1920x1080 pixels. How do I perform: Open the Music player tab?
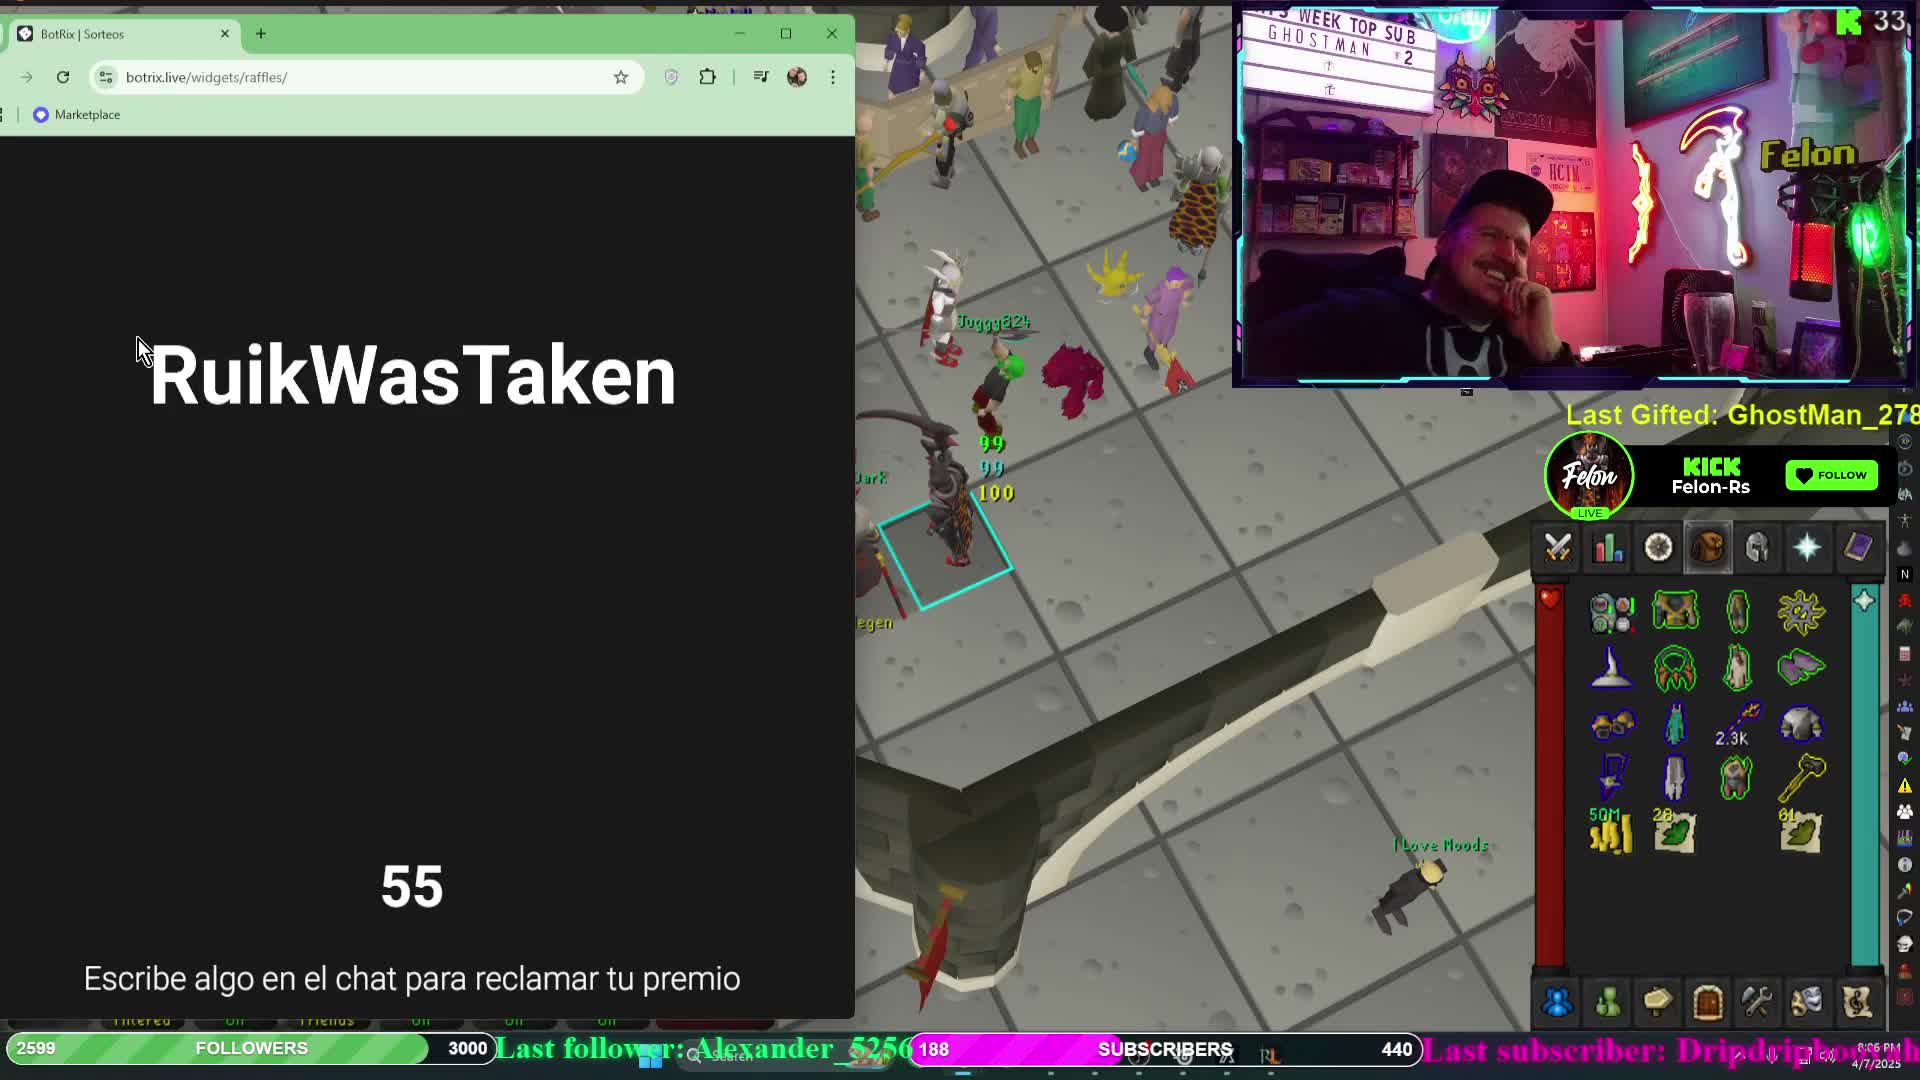click(x=1858, y=1002)
